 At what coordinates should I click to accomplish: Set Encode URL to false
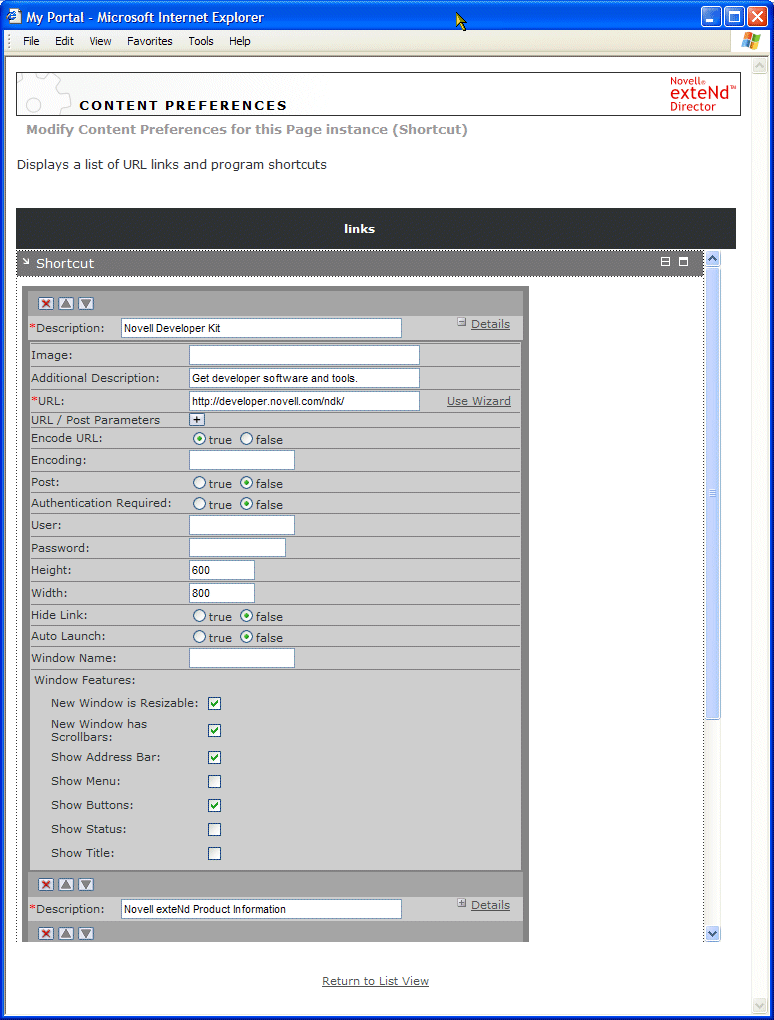point(246,439)
